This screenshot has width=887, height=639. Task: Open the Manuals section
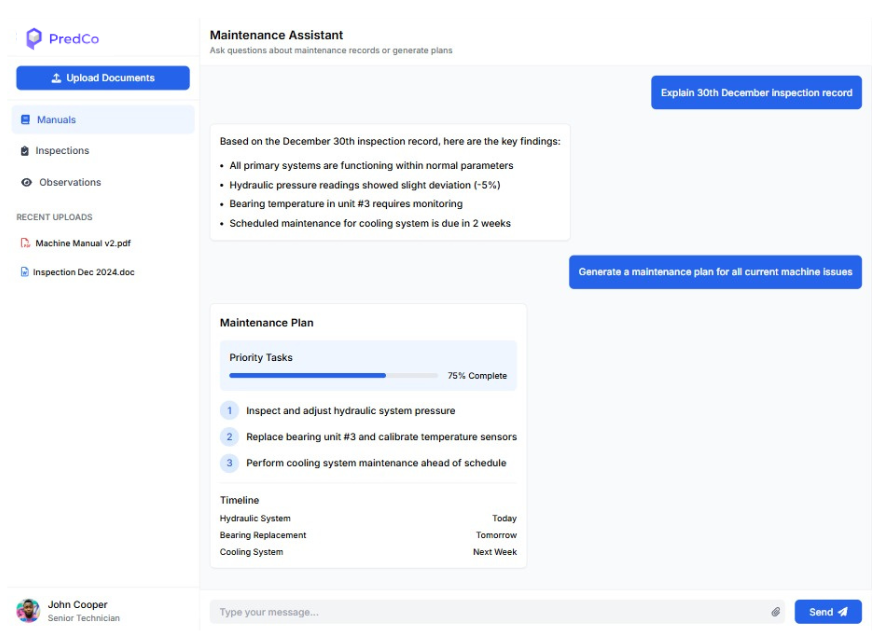point(103,120)
